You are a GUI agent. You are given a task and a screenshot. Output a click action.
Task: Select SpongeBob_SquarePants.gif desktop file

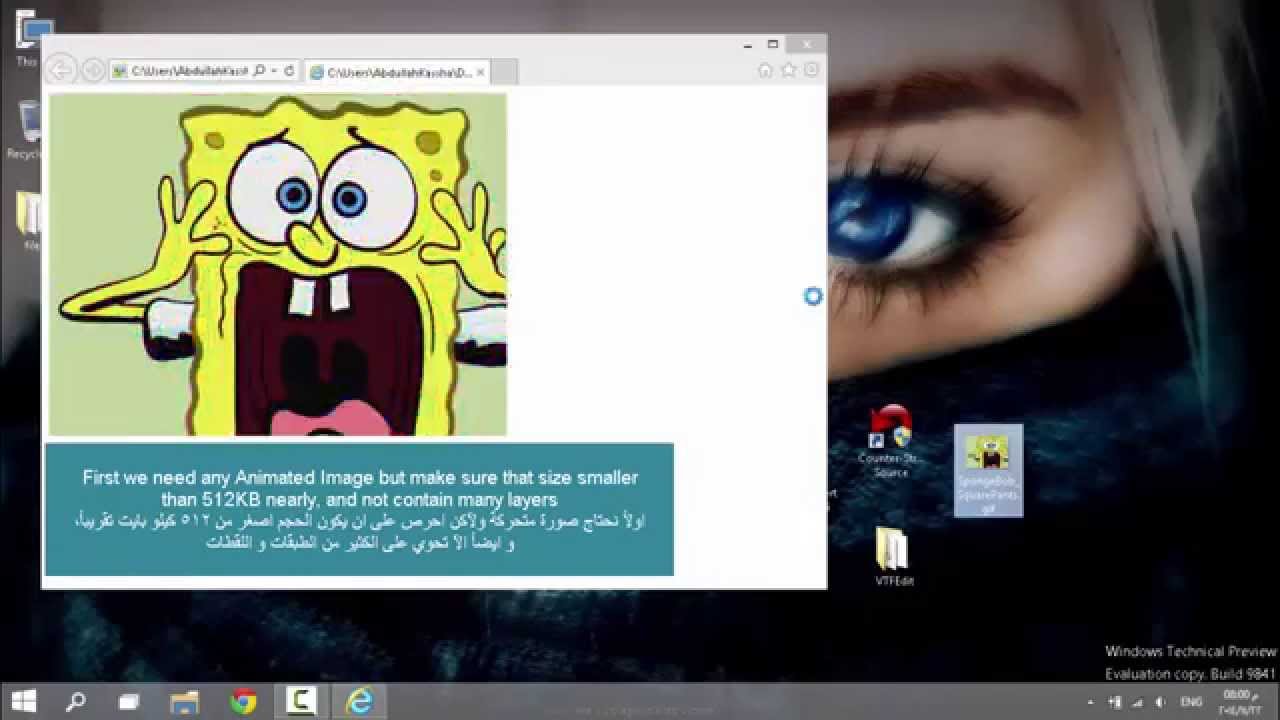point(988,471)
